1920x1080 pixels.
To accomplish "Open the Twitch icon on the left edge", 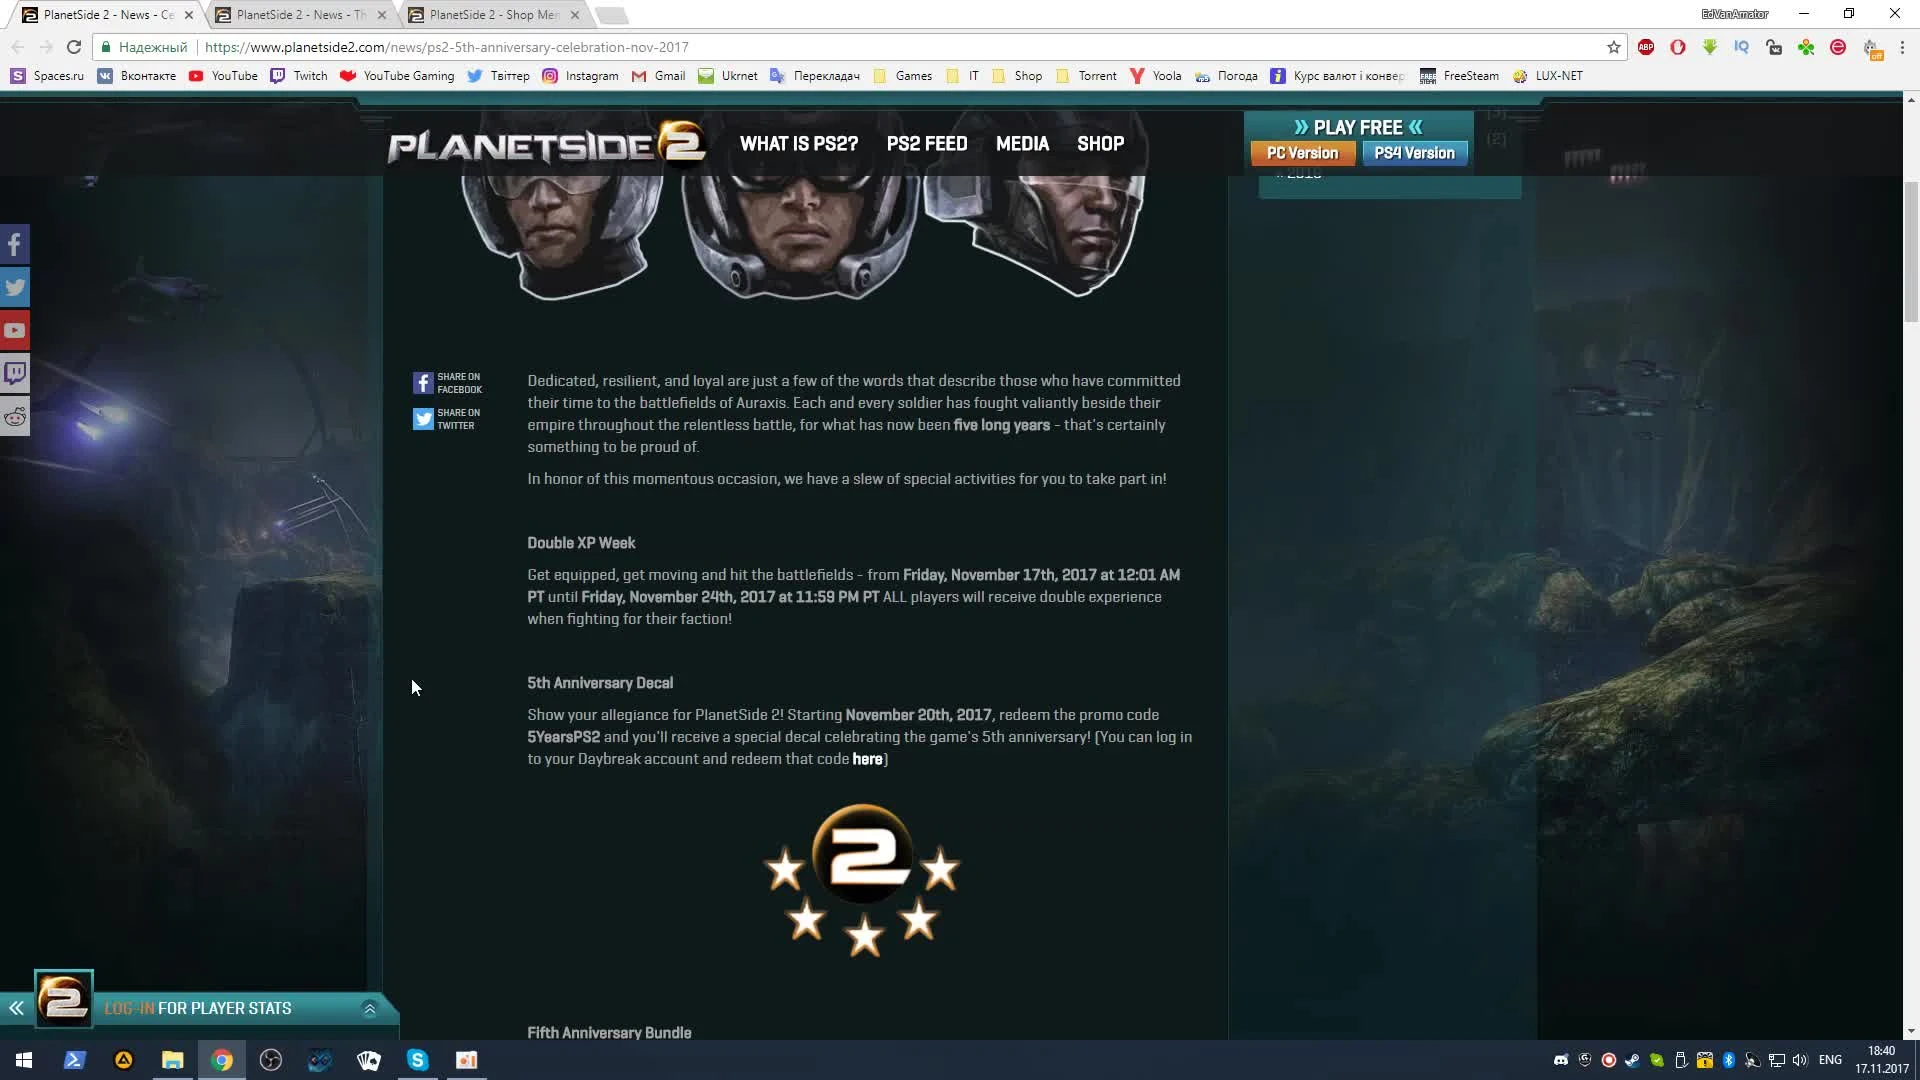I will (15, 373).
